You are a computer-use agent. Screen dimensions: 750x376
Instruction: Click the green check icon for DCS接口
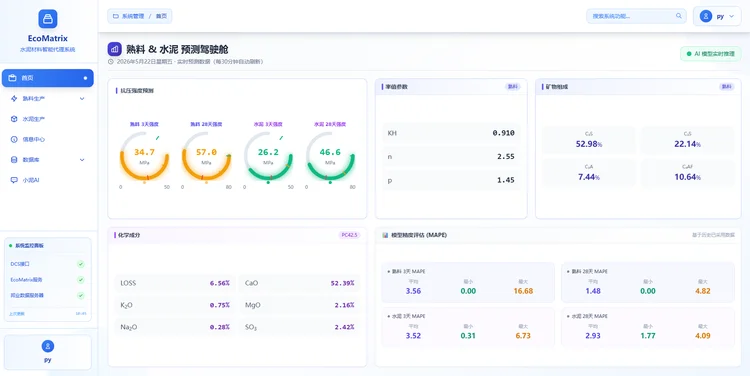pyautogui.click(x=81, y=264)
